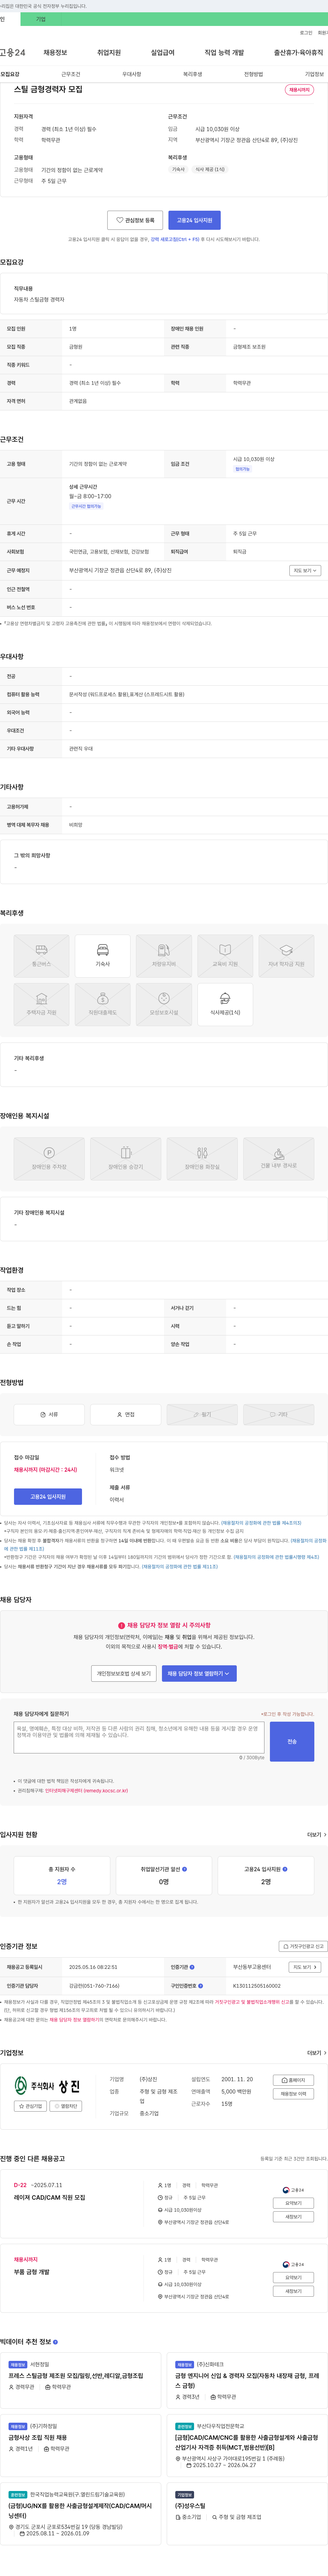The image size is (328, 2576).
Task: Click the 기숙사 welfare icon
Action: pos(103,956)
